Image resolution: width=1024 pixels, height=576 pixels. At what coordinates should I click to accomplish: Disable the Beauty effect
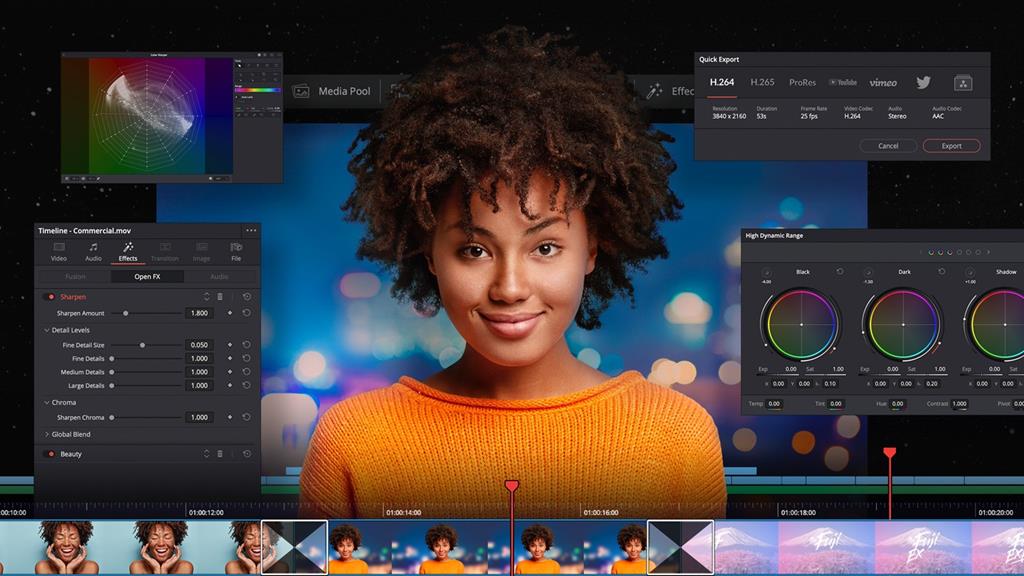(x=54, y=452)
